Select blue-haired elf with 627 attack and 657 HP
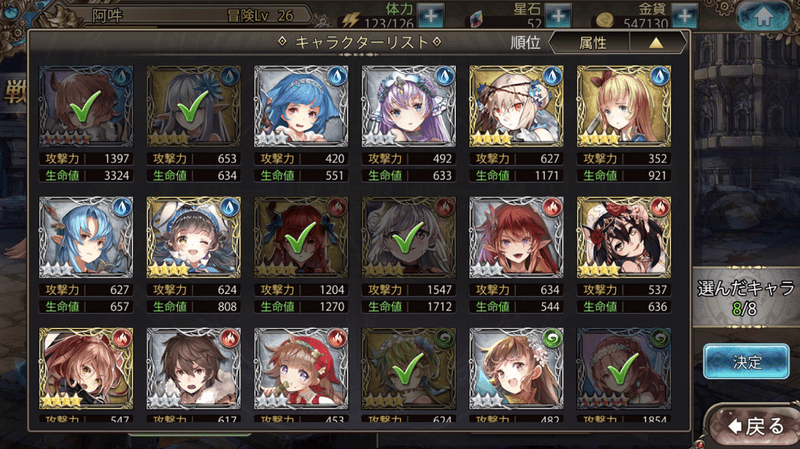Screen dimensions: 800x449 pos(86,237)
